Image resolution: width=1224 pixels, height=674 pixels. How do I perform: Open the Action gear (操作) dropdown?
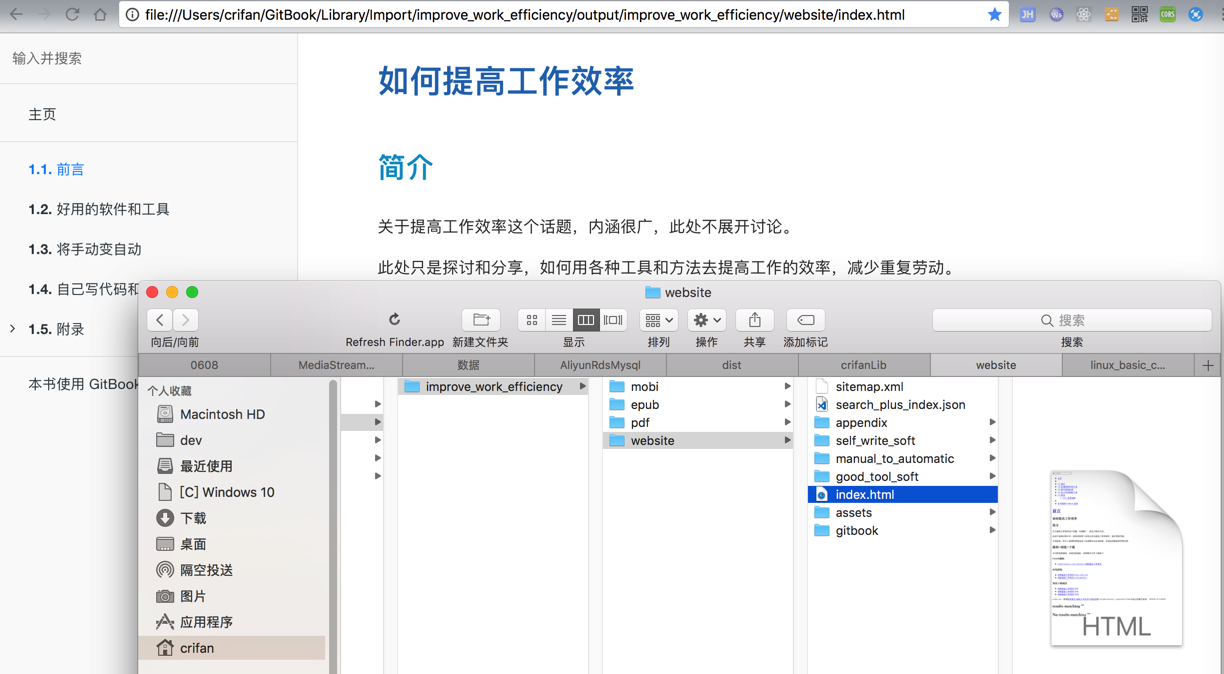(x=707, y=320)
